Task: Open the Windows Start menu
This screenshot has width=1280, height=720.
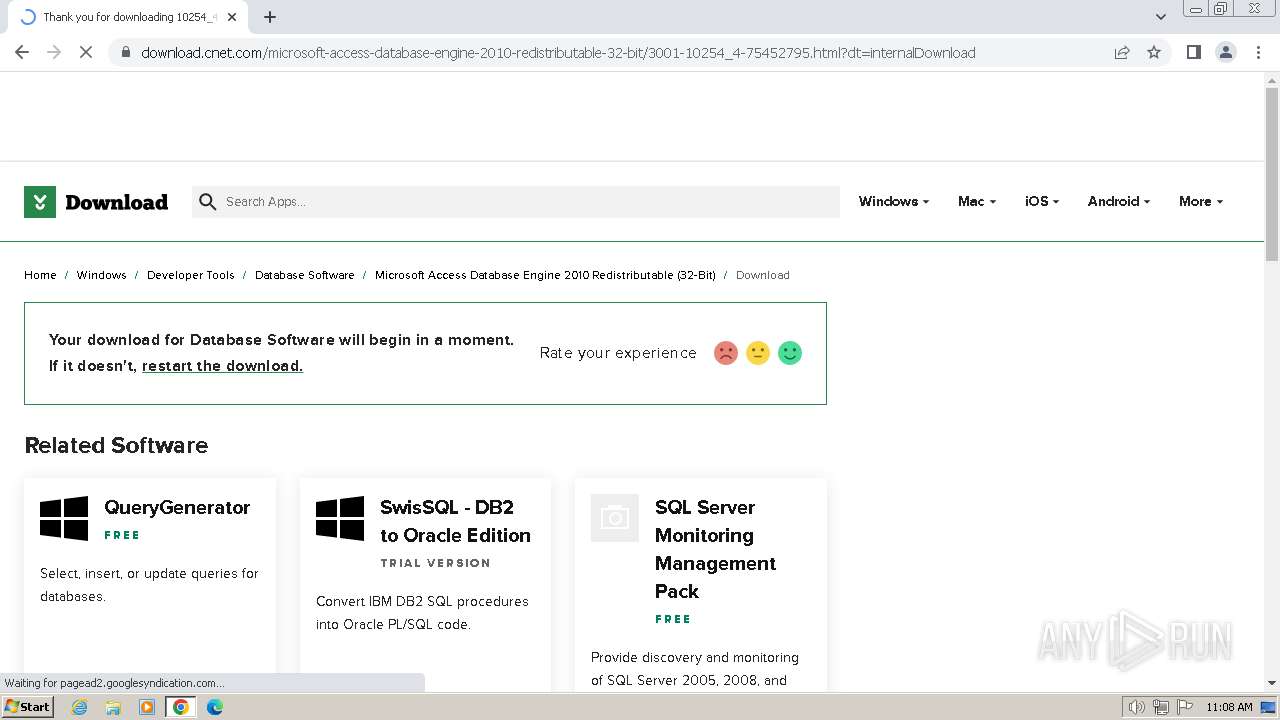Action: 28,707
